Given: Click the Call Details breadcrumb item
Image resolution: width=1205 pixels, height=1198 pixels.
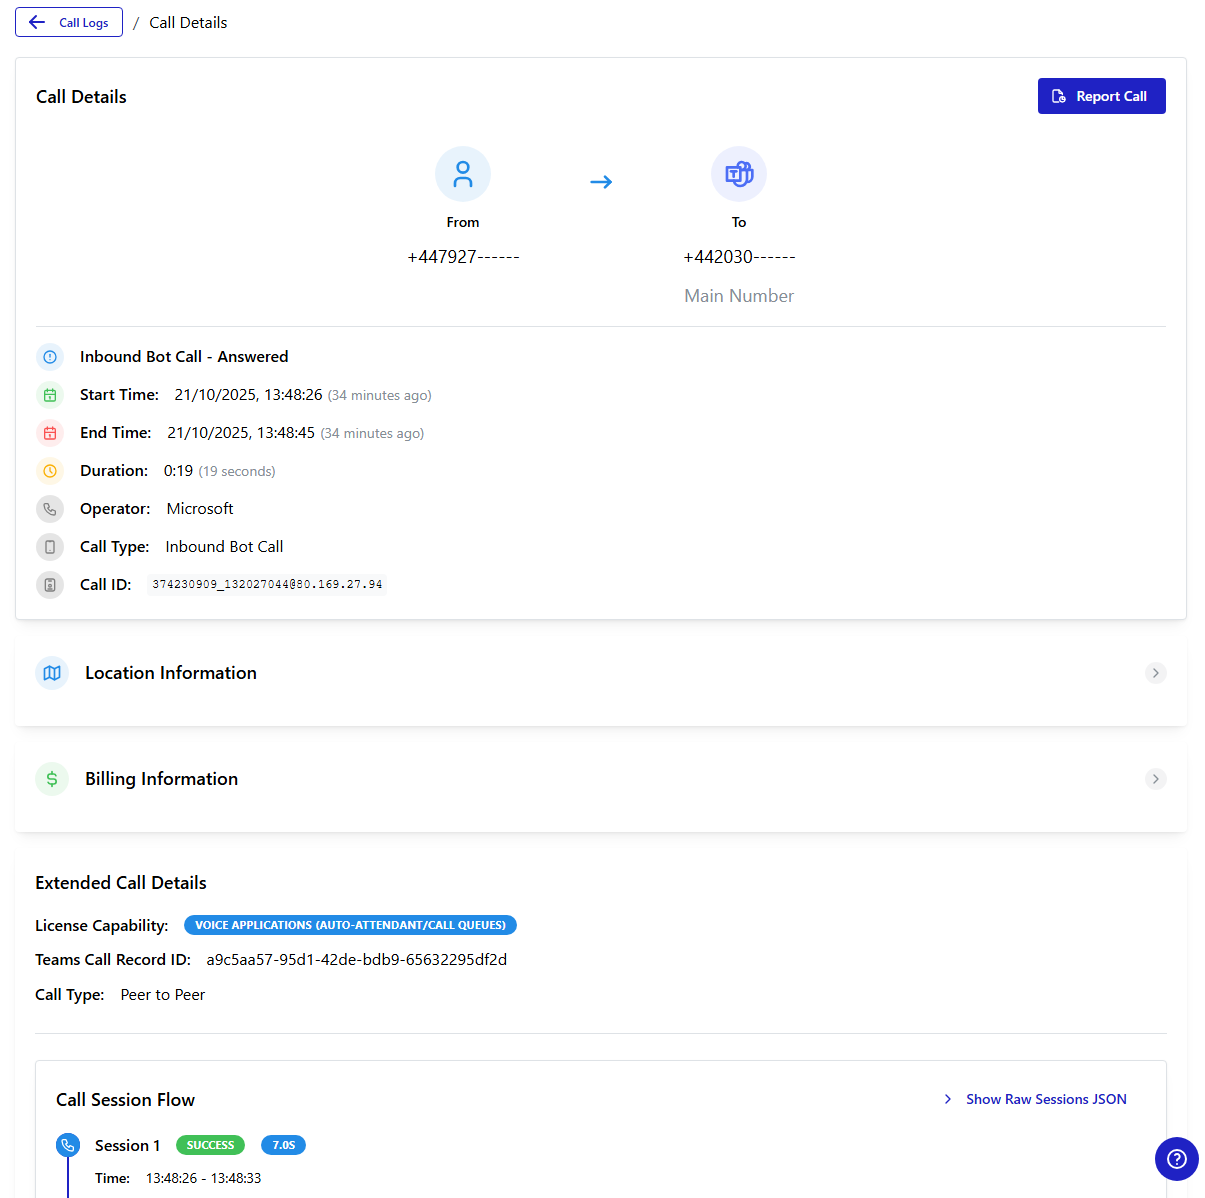Looking at the screenshot, I should pos(188,22).
